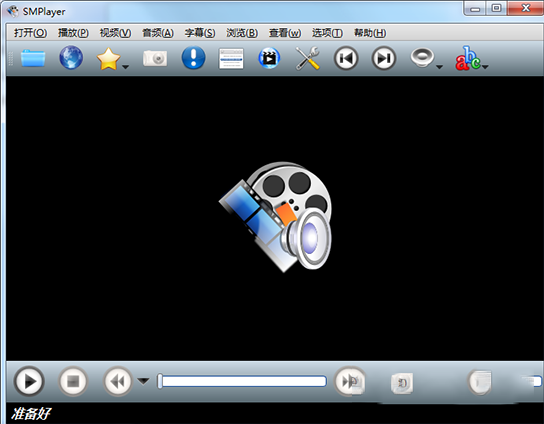
Task: Open favorites with the star icon
Action: (109, 59)
